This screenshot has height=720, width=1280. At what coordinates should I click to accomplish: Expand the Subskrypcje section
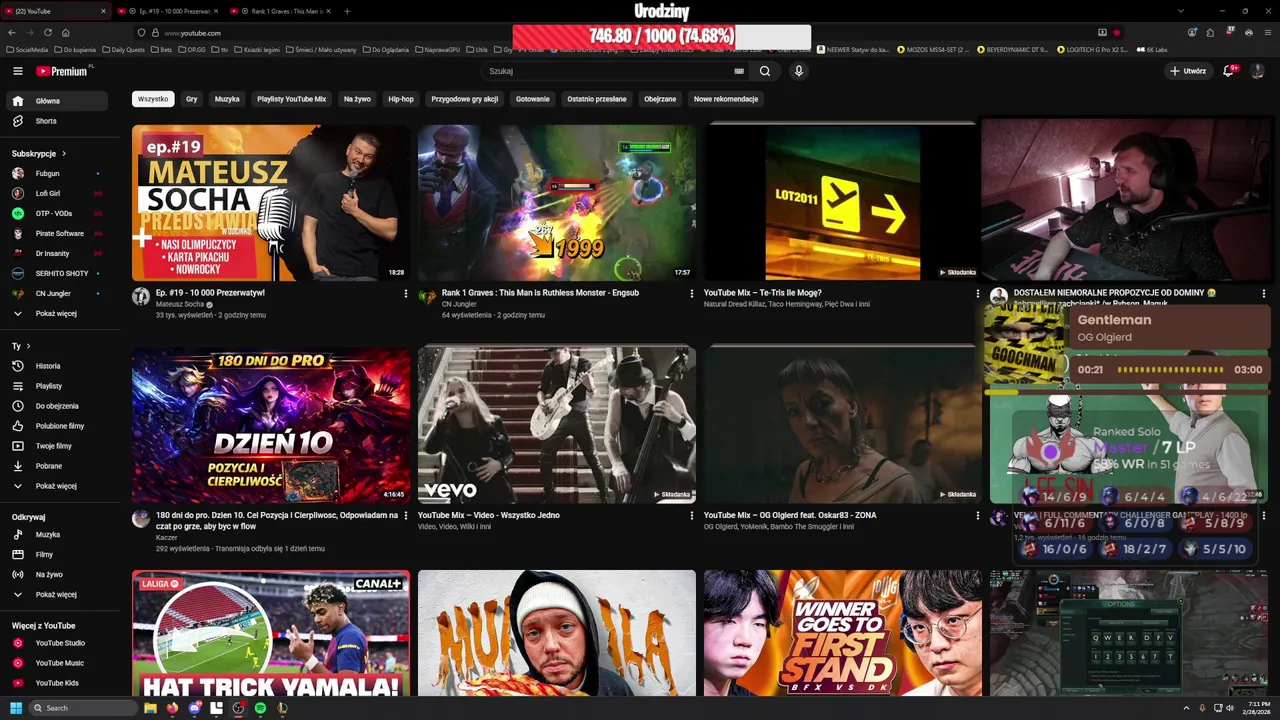pos(39,154)
